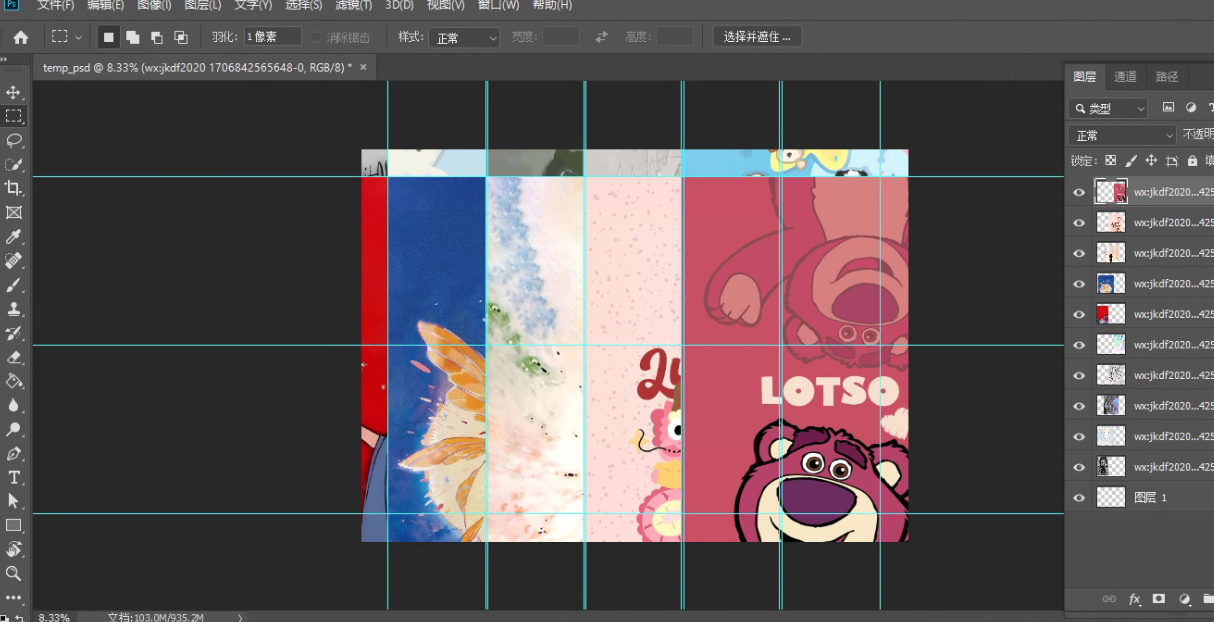Choose New Selection mode in options bar

coord(108,37)
